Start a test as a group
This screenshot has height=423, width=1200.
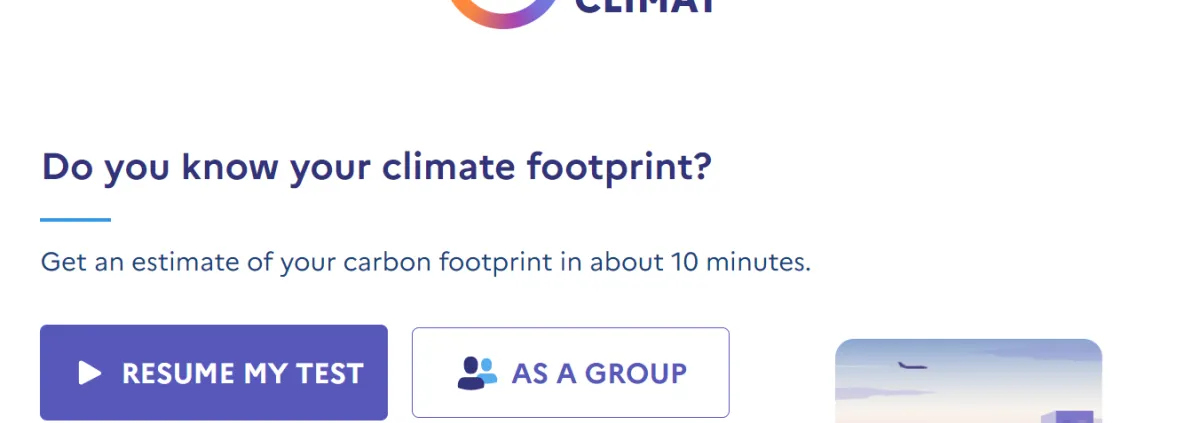click(x=571, y=372)
